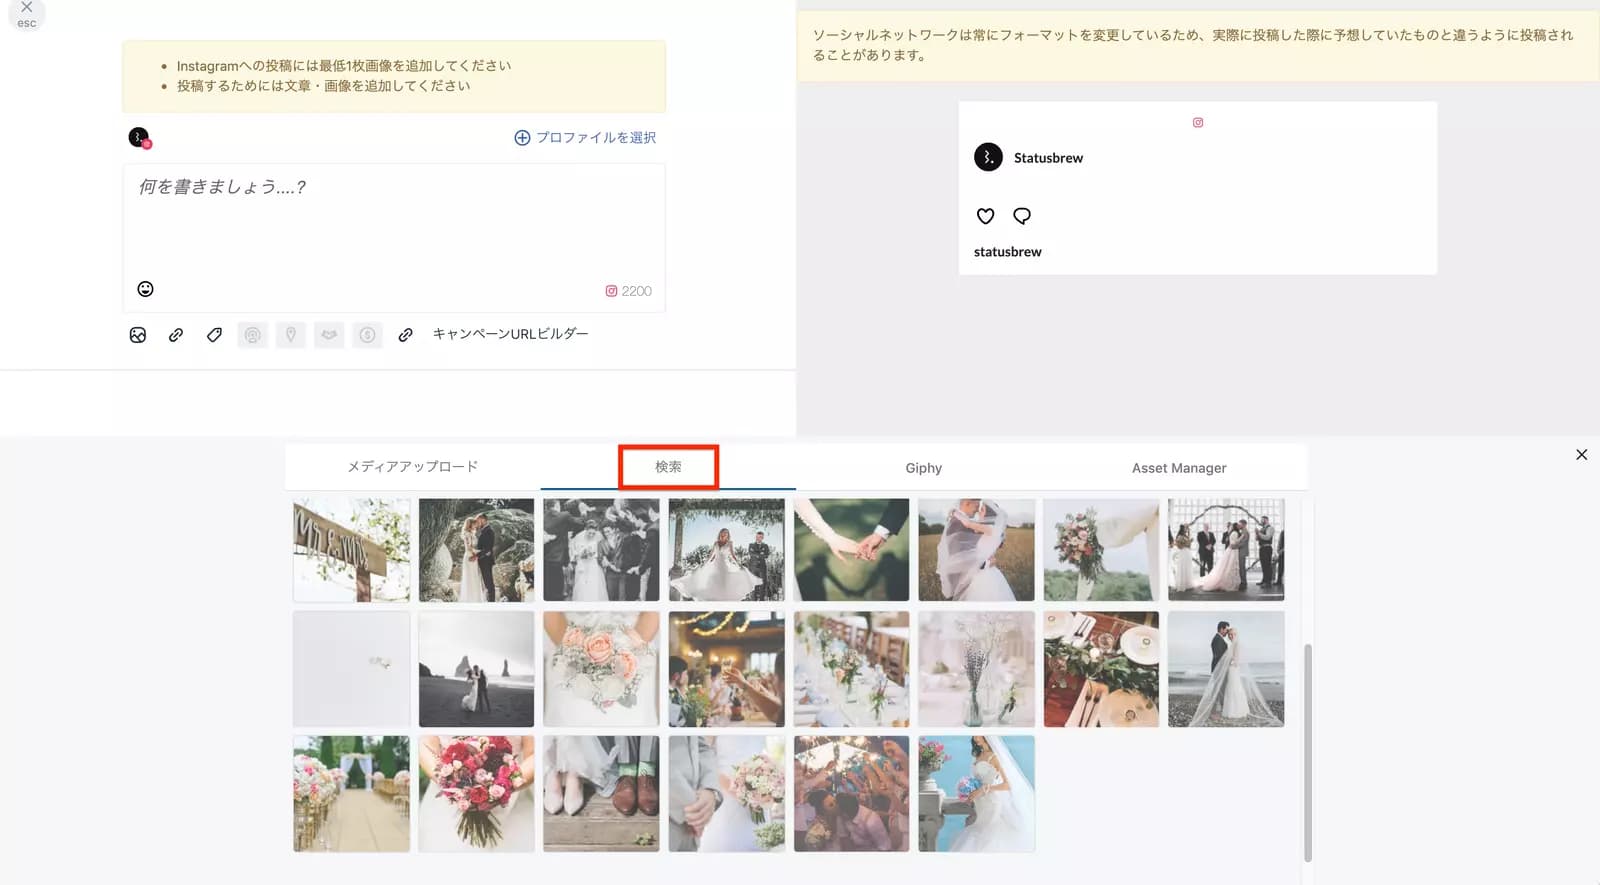The height and width of the screenshot is (885, 1600).
Task: Select the 検索 tab
Action: [x=668, y=467]
